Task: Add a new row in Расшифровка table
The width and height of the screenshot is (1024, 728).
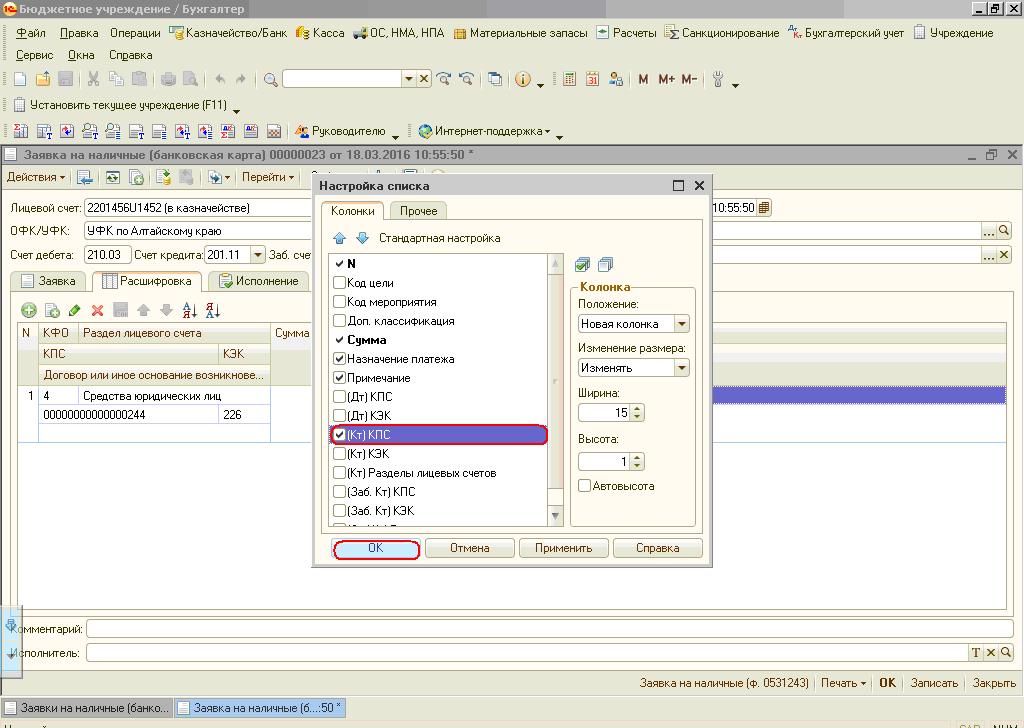Action: point(29,311)
